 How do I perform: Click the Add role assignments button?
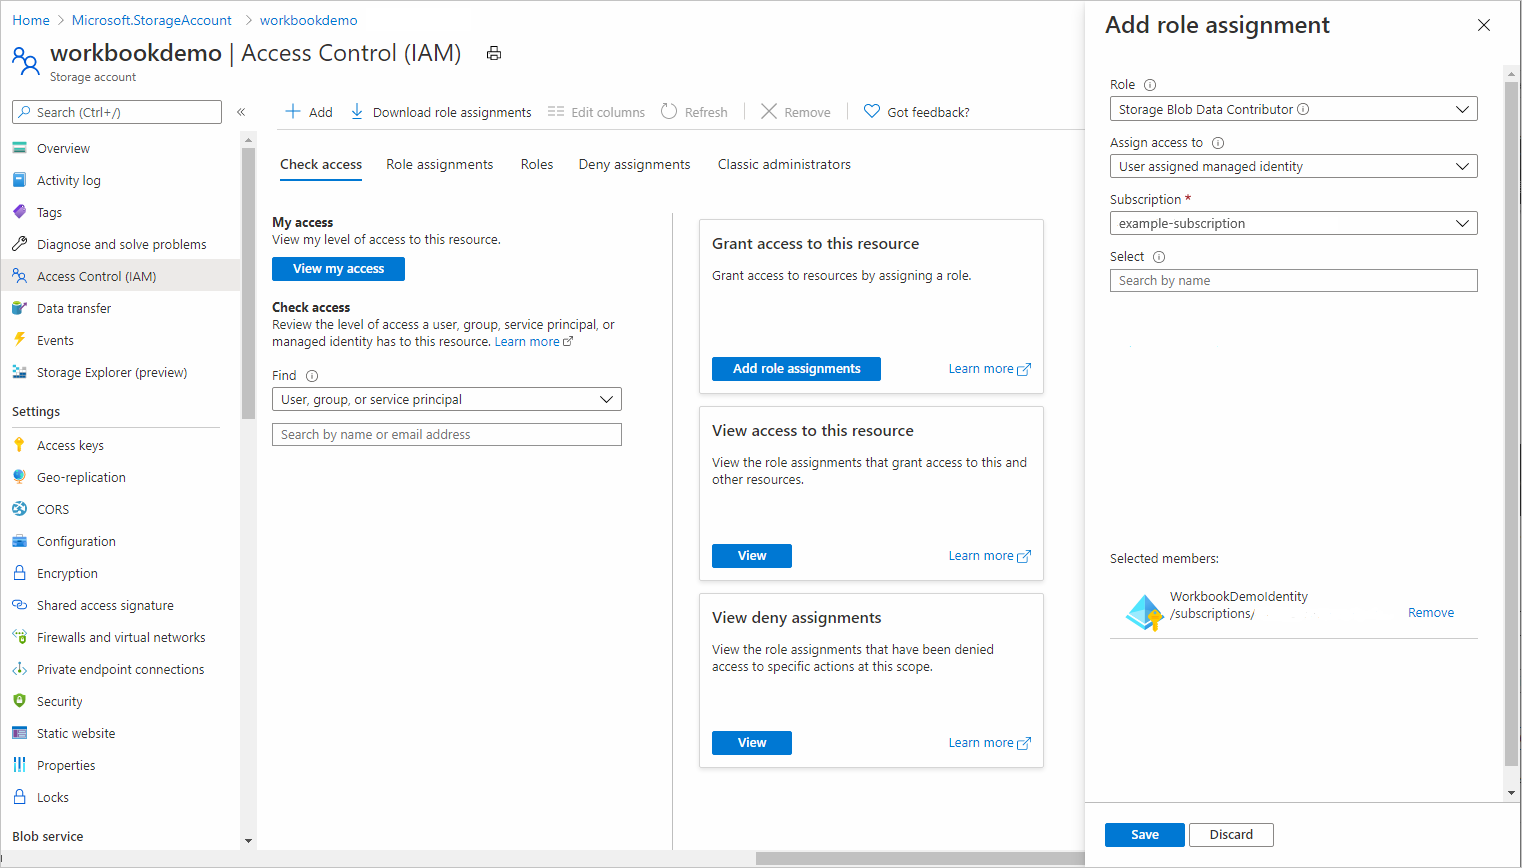796,369
